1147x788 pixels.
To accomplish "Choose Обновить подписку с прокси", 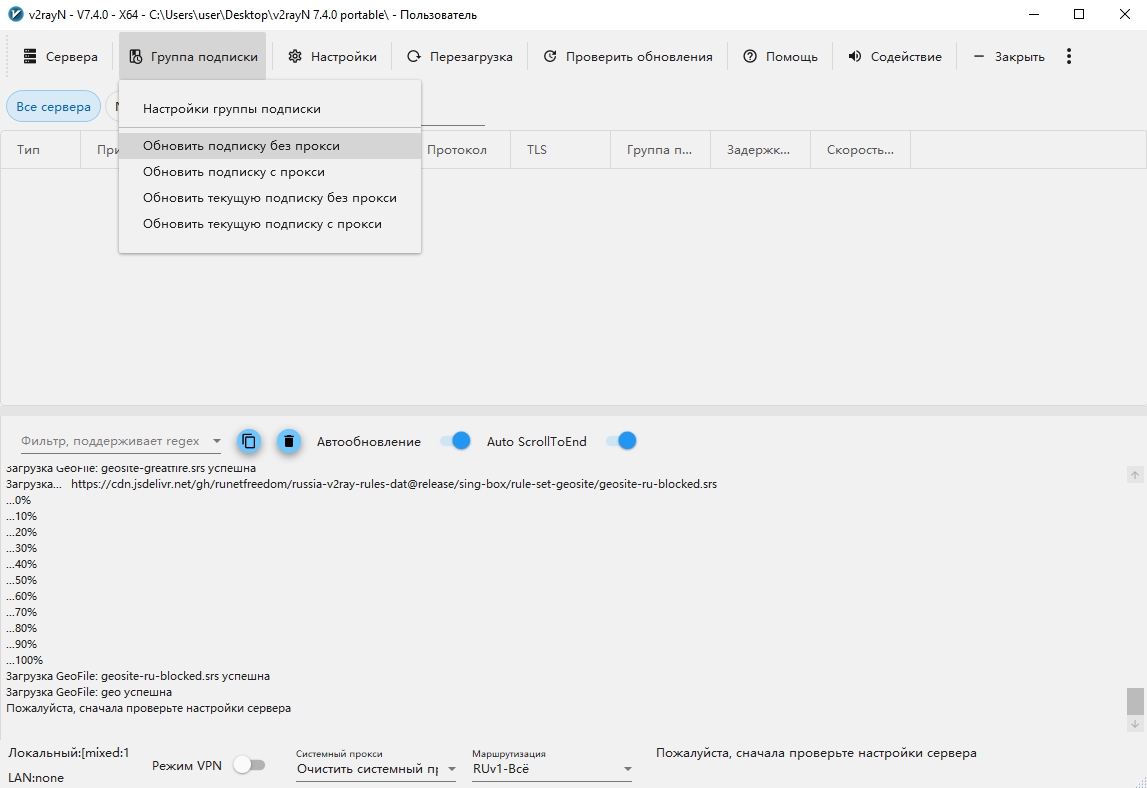I will point(270,172).
